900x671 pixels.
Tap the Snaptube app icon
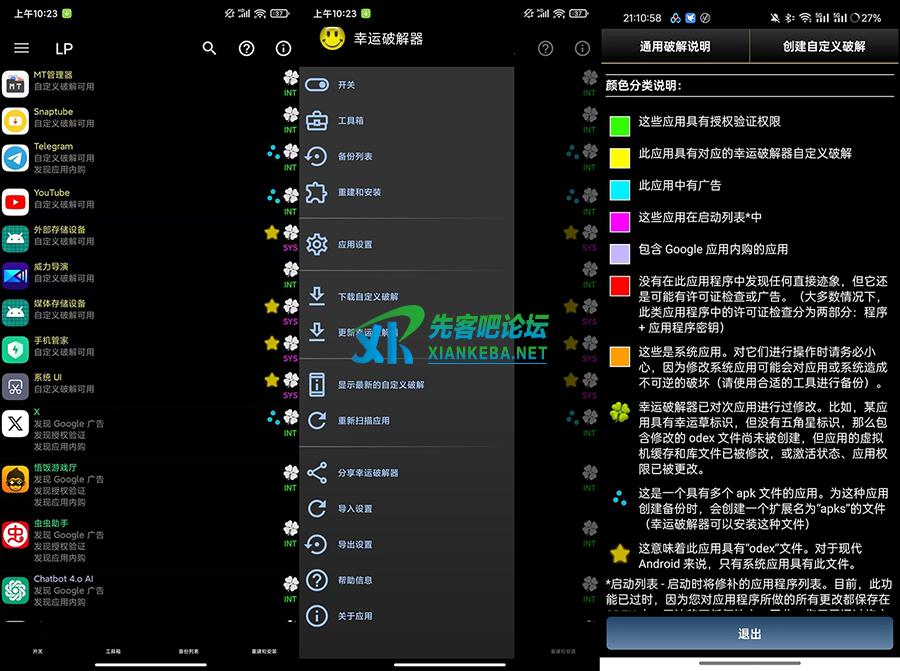(15, 121)
